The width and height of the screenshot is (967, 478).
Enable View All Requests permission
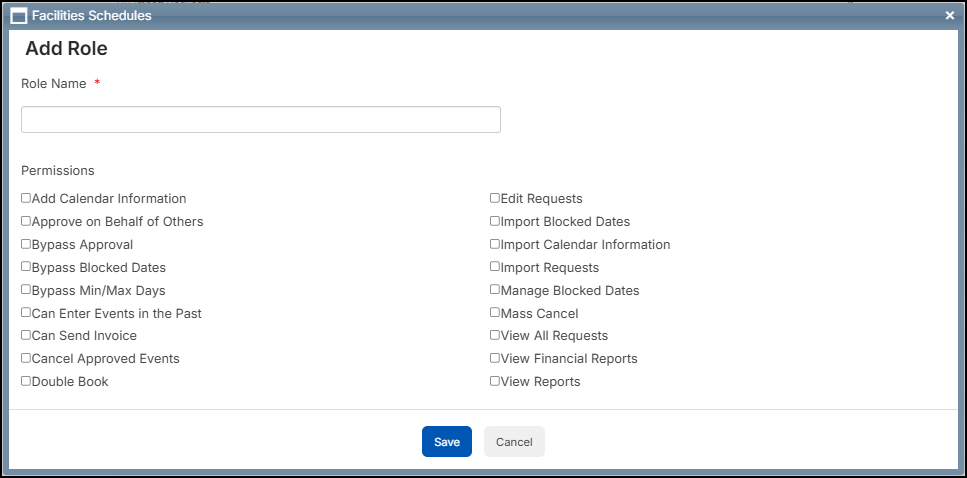(x=495, y=335)
